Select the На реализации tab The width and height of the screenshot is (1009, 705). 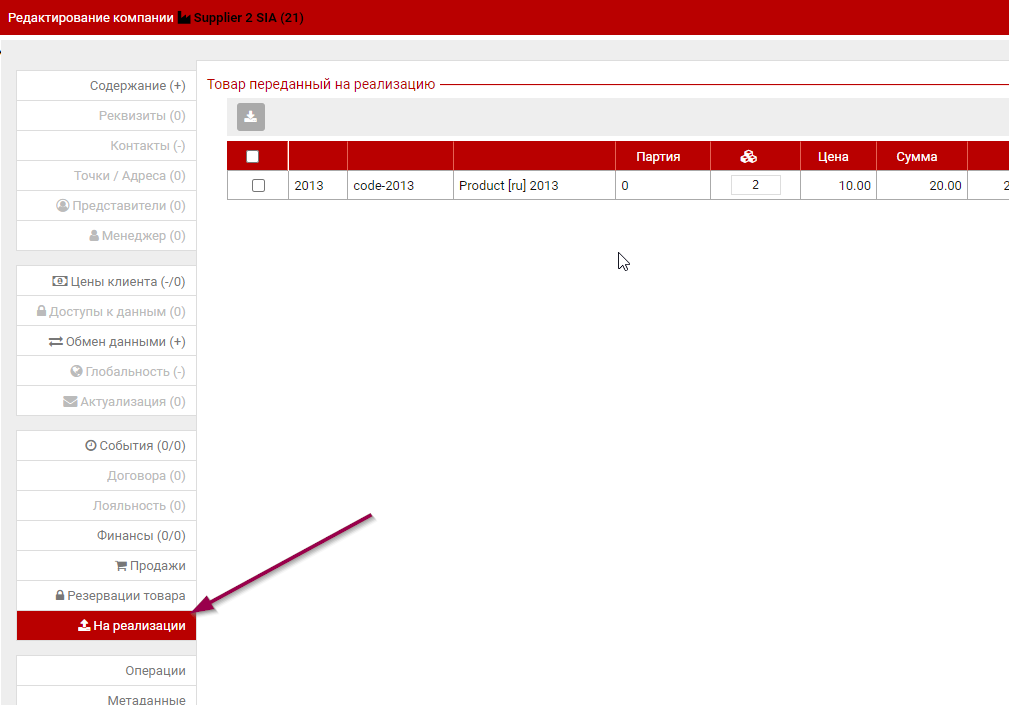tap(131, 626)
